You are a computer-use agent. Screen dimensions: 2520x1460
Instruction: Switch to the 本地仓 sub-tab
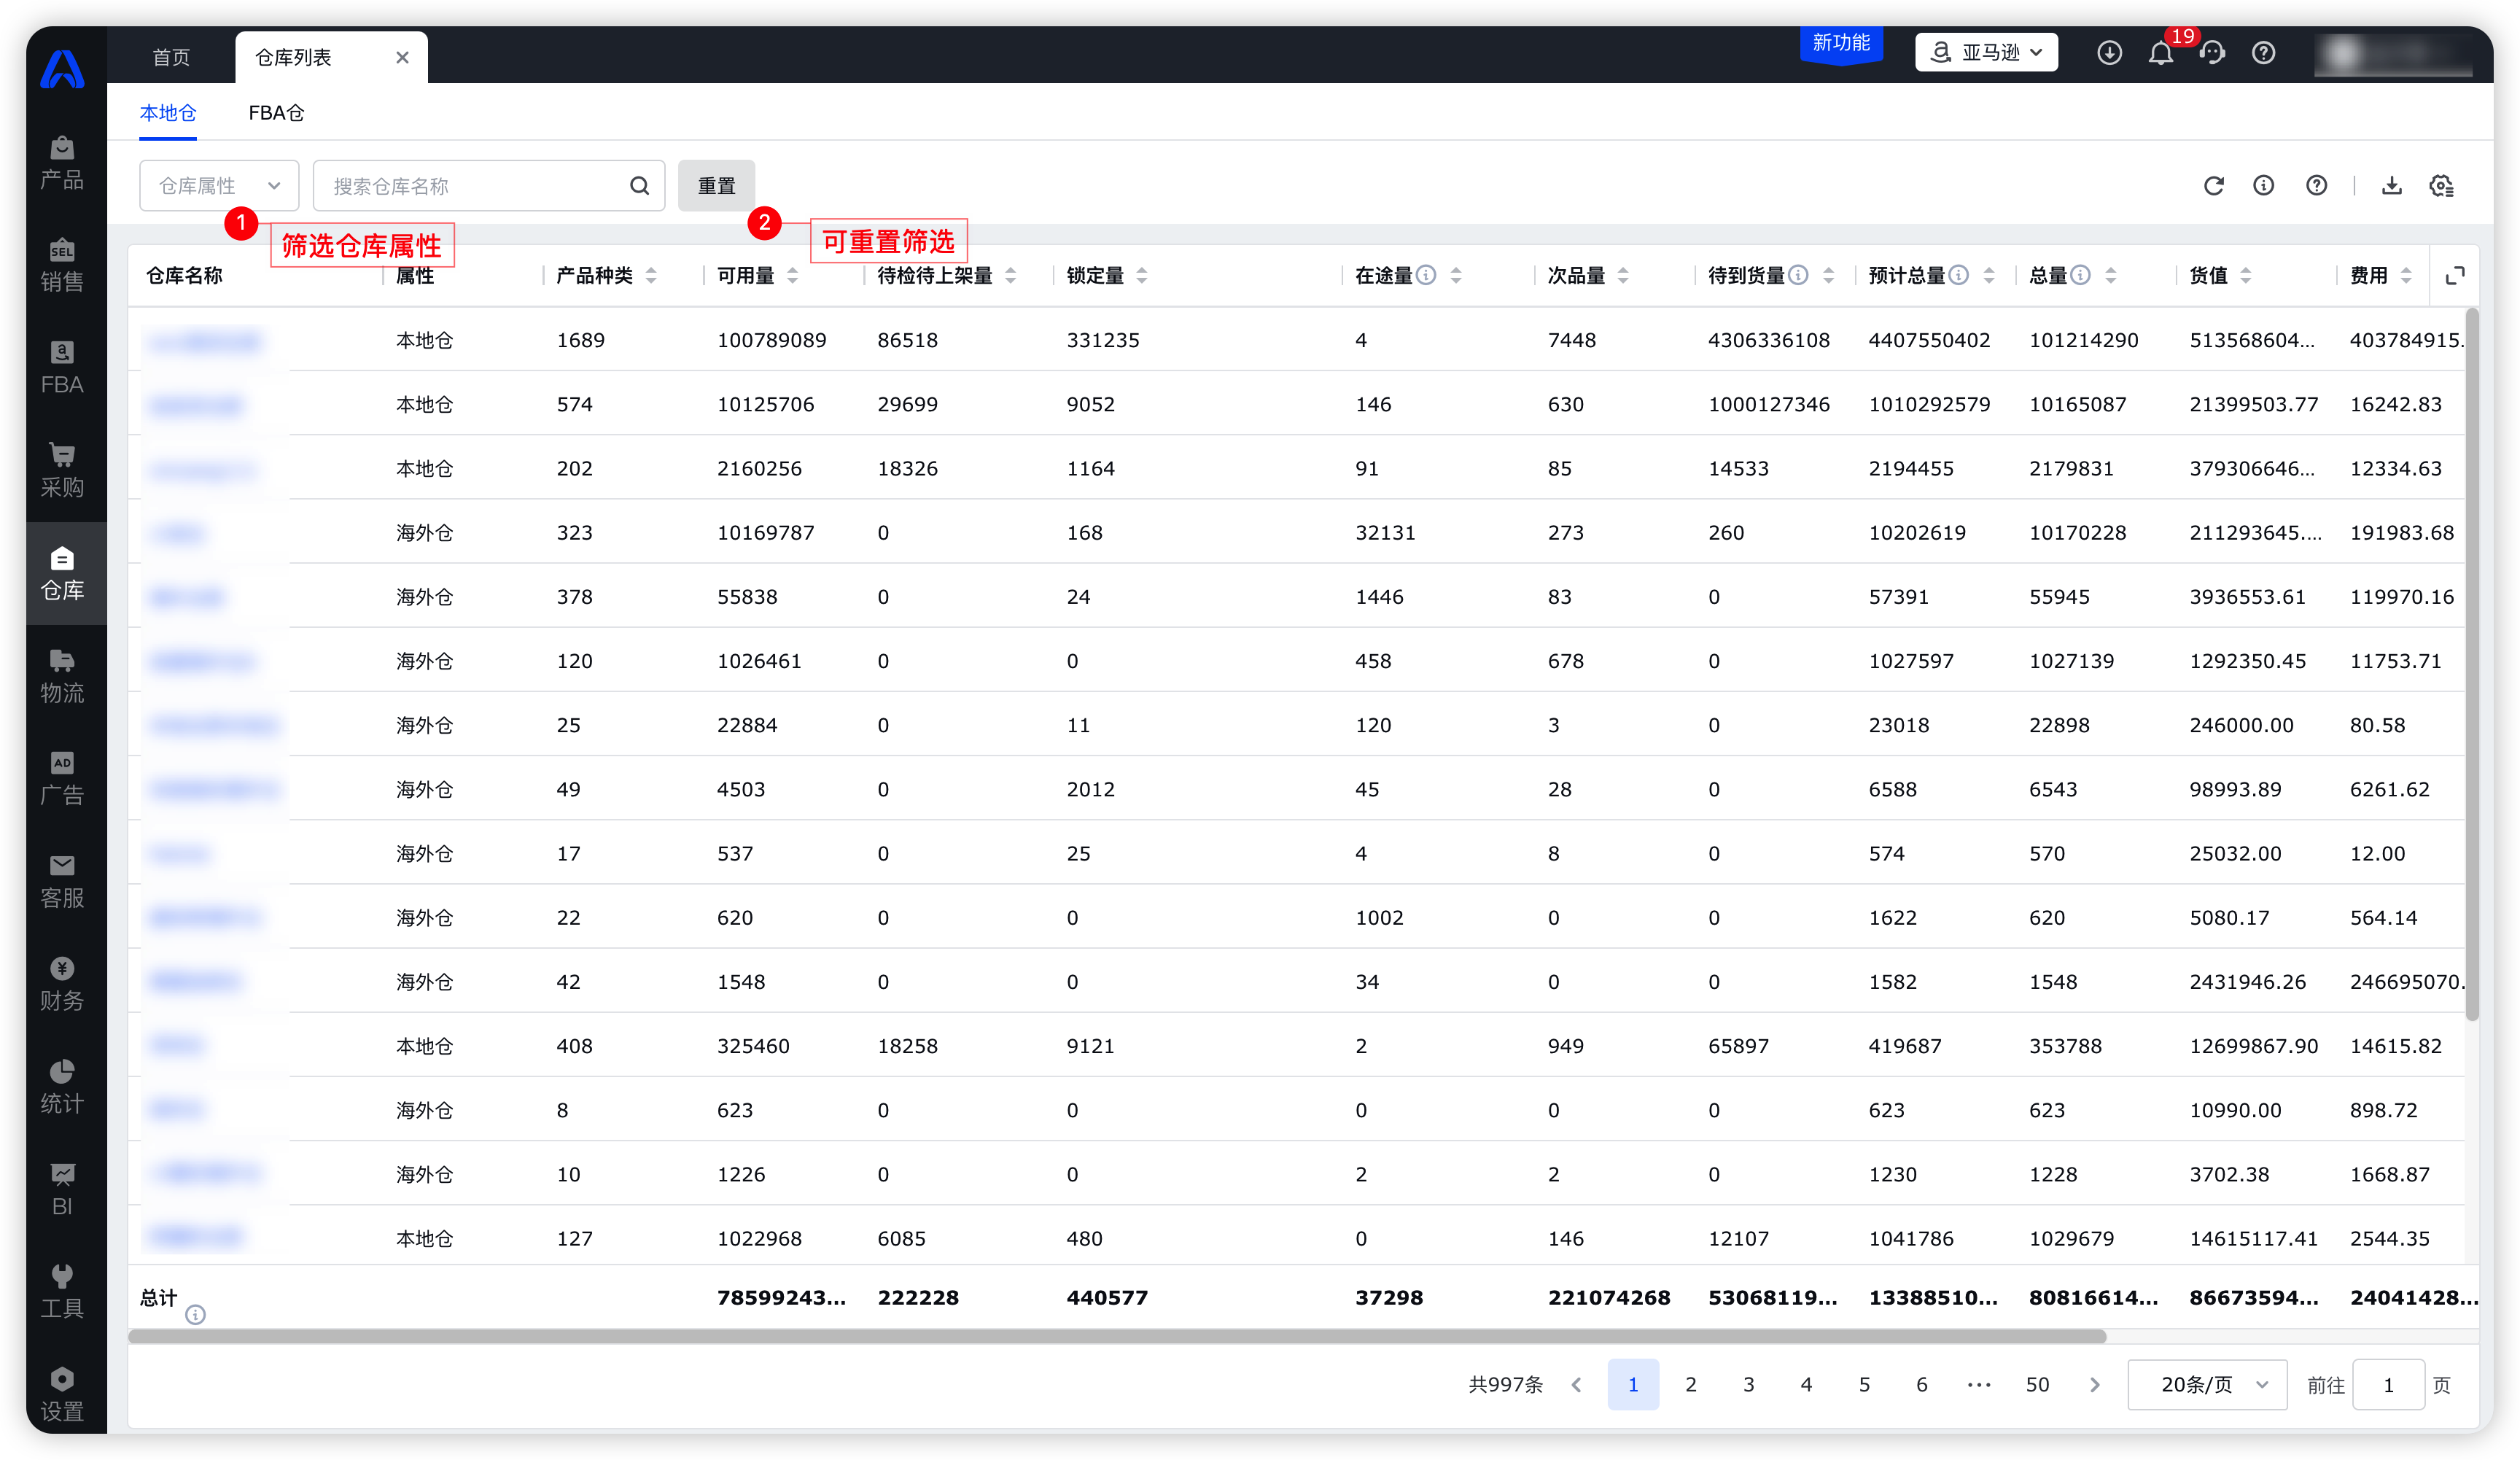168,113
